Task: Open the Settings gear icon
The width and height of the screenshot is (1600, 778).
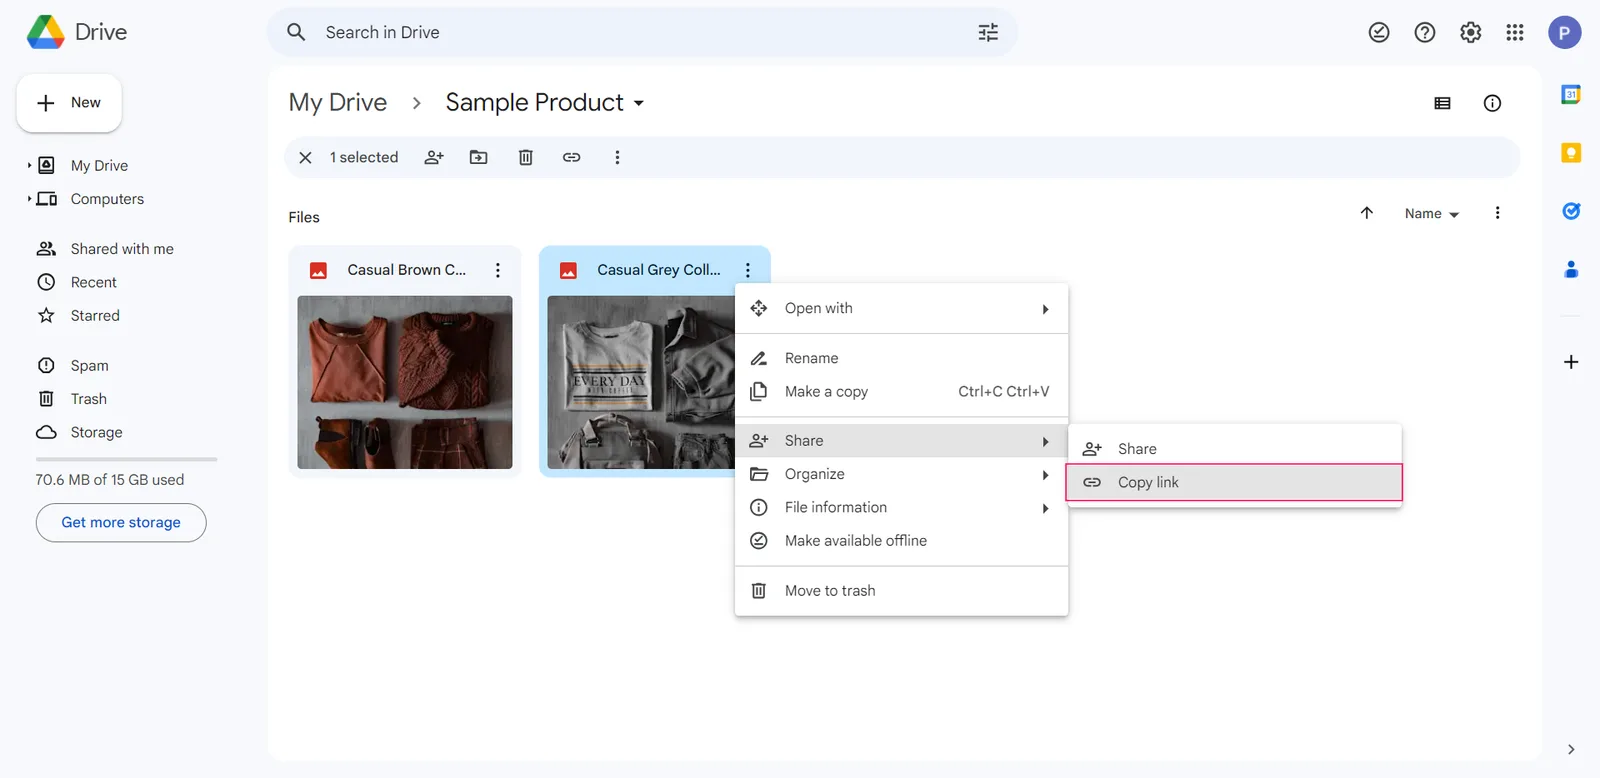Action: click(x=1470, y=33)
